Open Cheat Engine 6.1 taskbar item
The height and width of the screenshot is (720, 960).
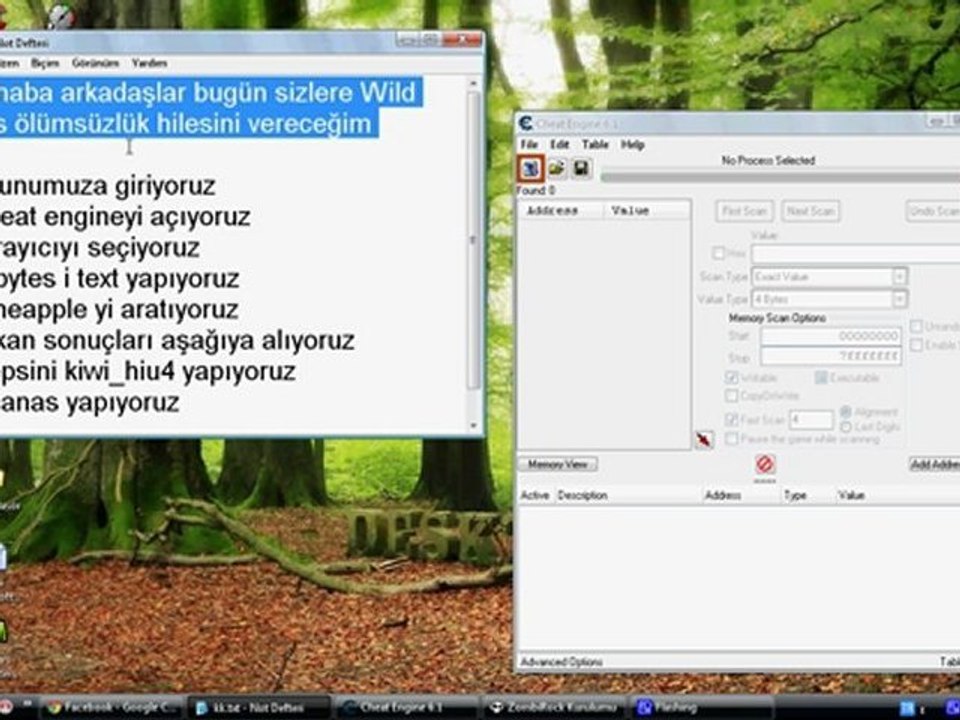(405, 708)
